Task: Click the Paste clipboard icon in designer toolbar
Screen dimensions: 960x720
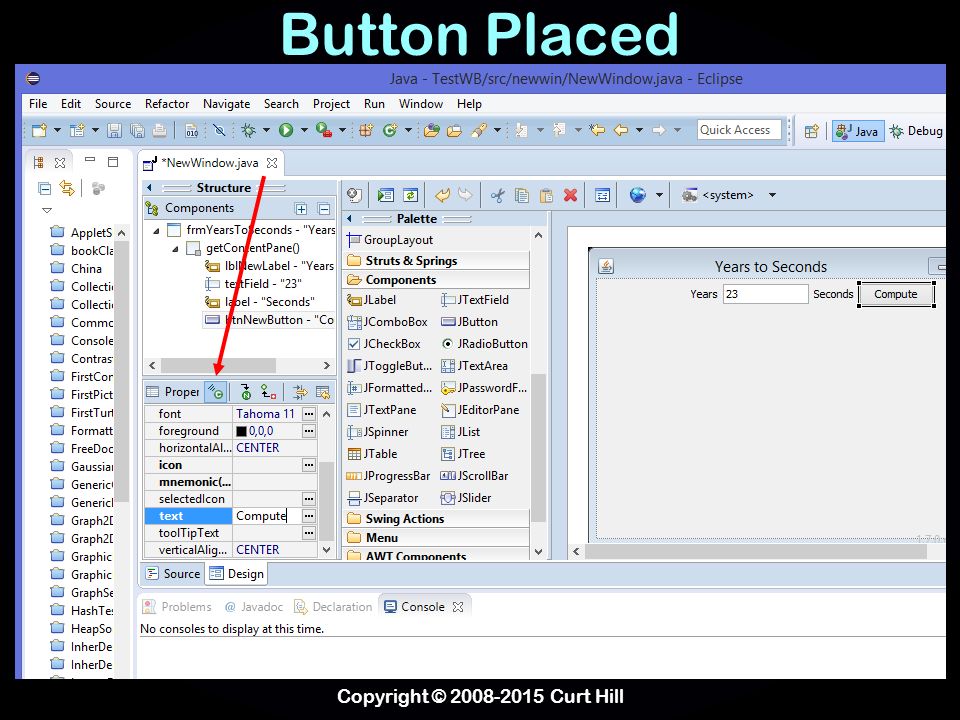Action: point(546,195)
